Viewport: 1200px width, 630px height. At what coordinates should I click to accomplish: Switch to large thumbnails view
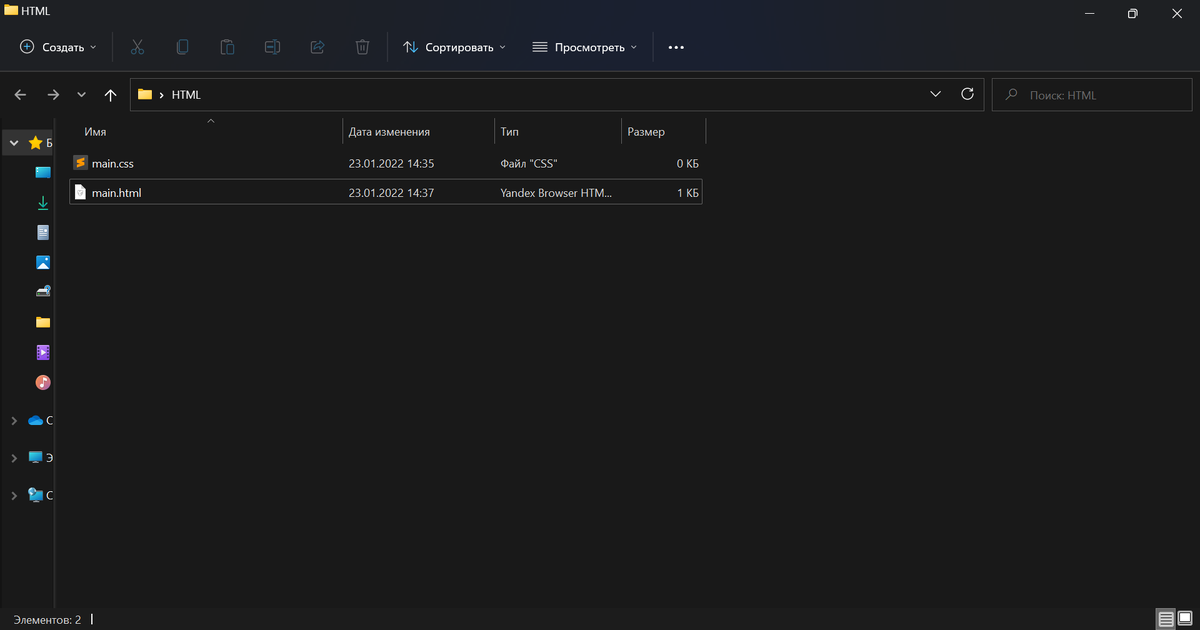tap(1187, 620)
